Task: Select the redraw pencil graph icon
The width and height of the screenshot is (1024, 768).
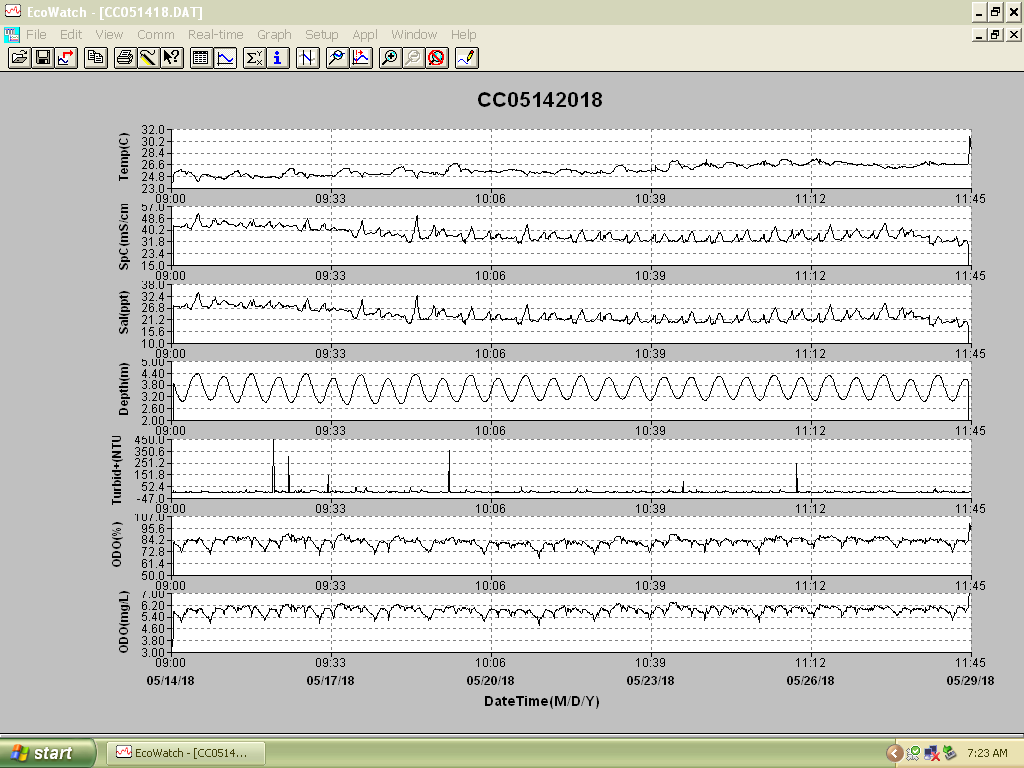Action: point(466,58)
